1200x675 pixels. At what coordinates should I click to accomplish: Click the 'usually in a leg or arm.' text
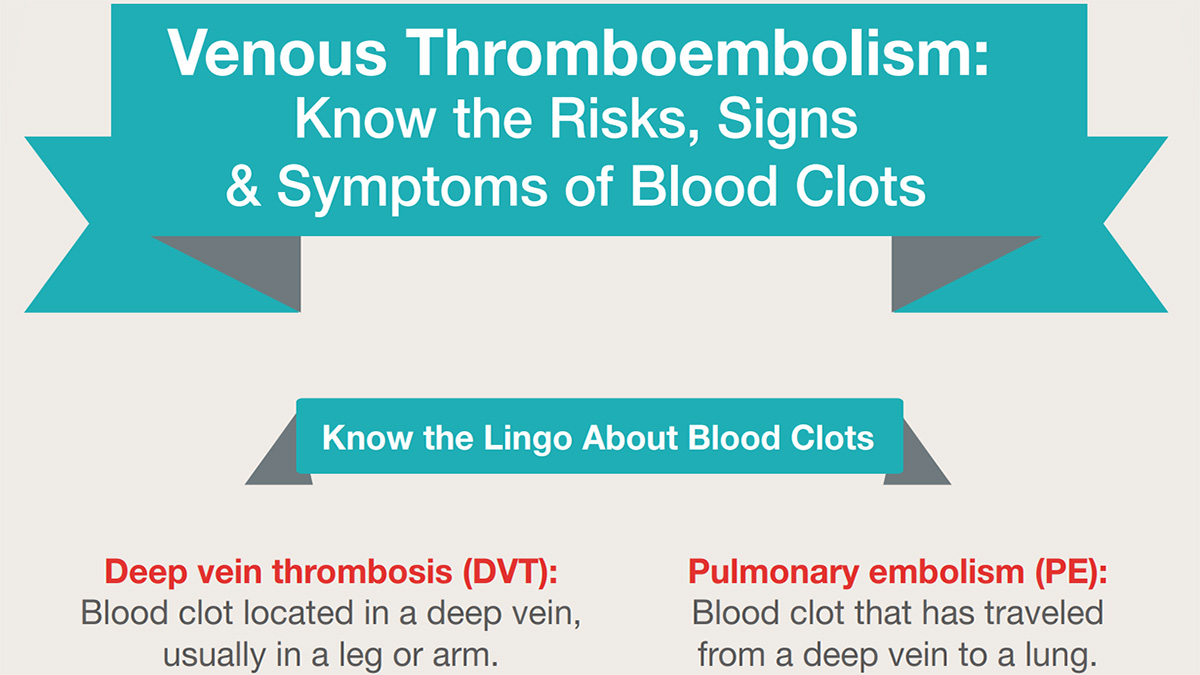click(x=331, y=655)
